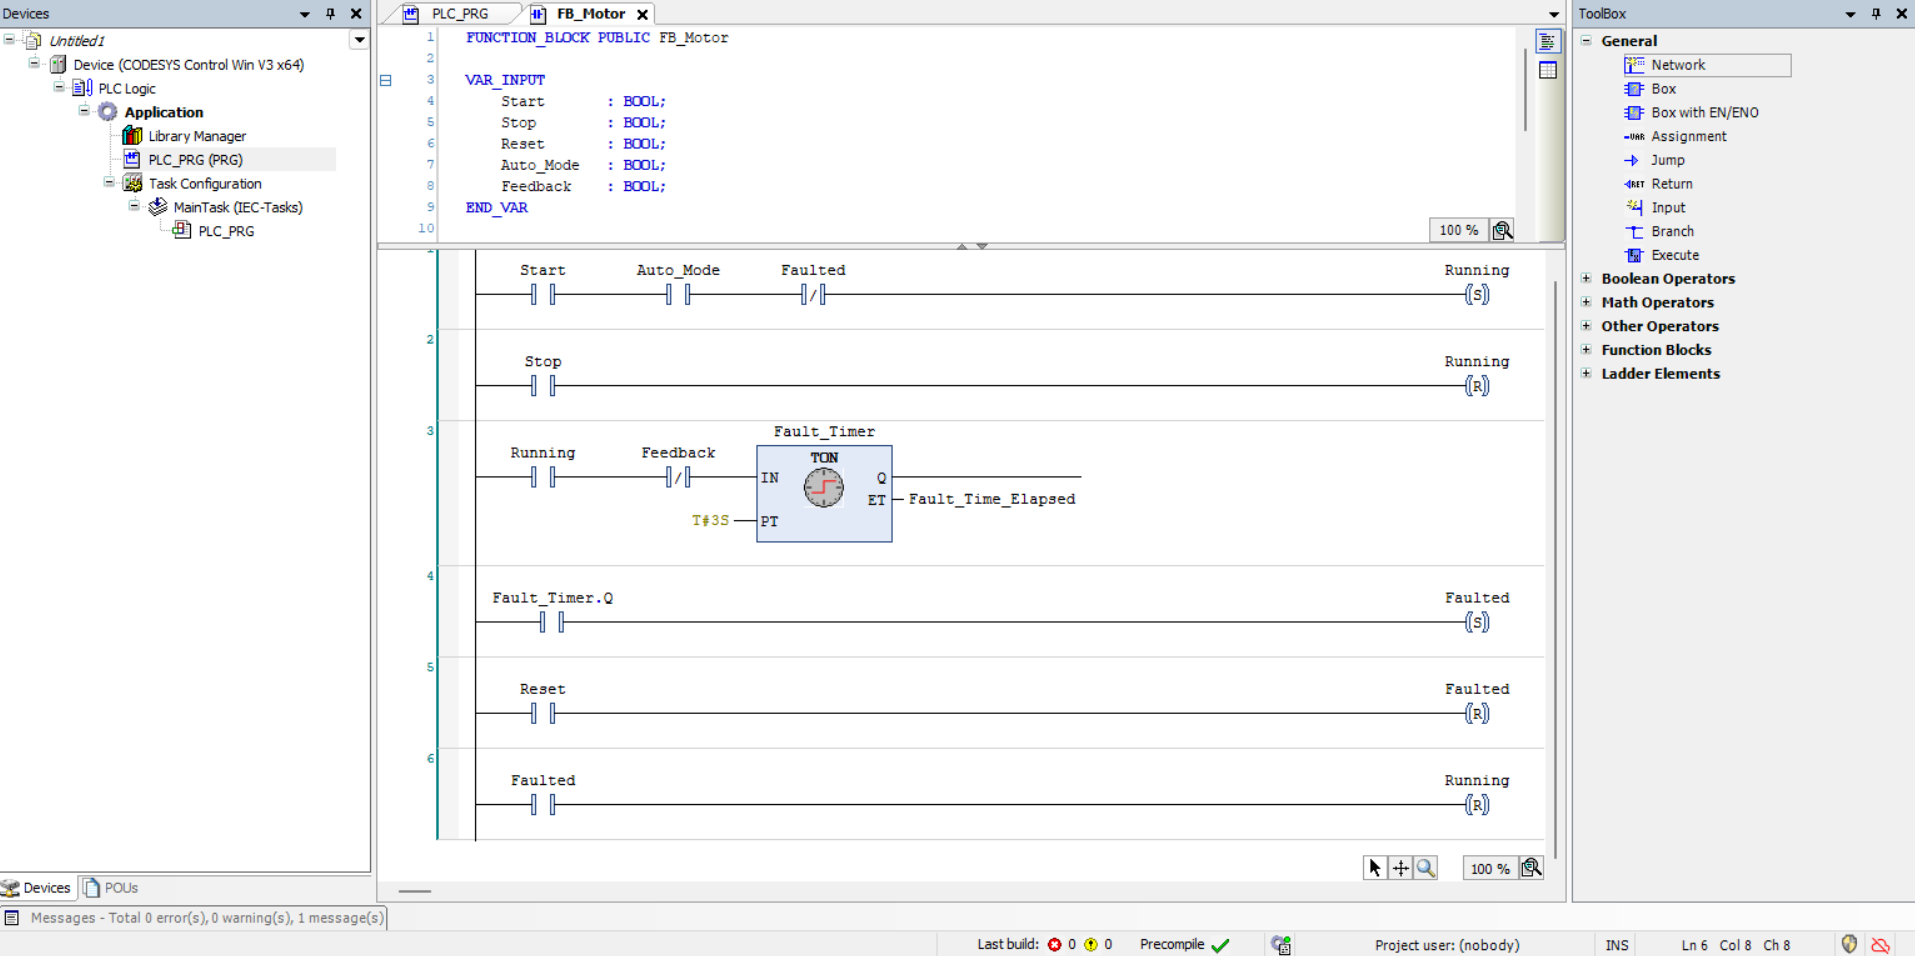Click ladder editor zoom level icon

click(1531, 868)
